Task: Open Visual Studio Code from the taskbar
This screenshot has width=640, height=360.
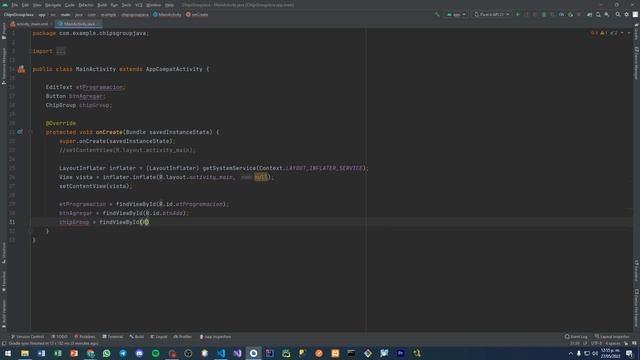Action: [221, 353]
